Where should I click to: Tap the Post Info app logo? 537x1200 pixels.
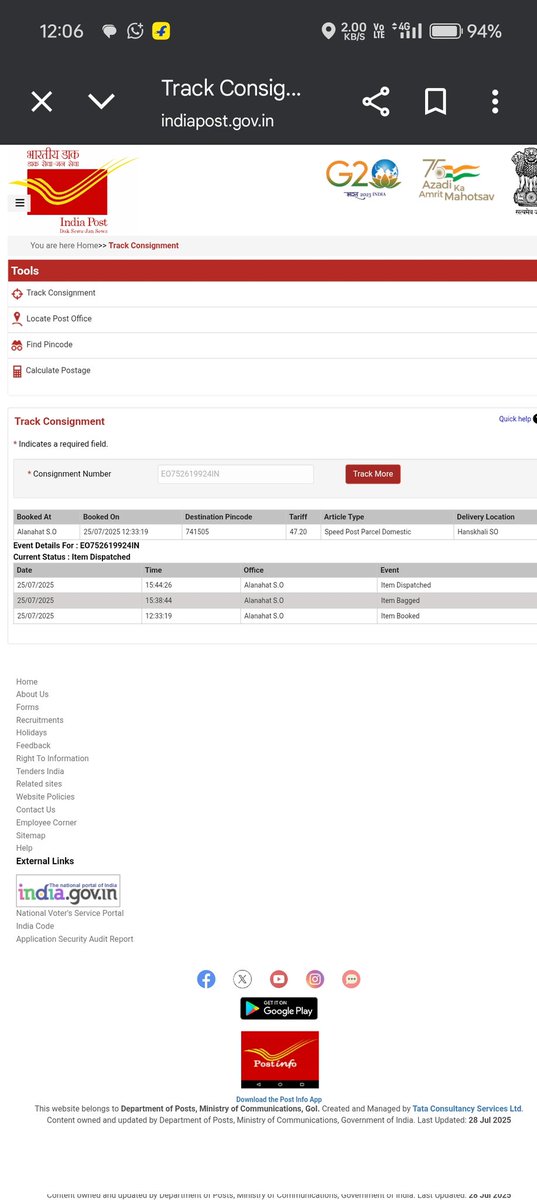coord(280,1060)
